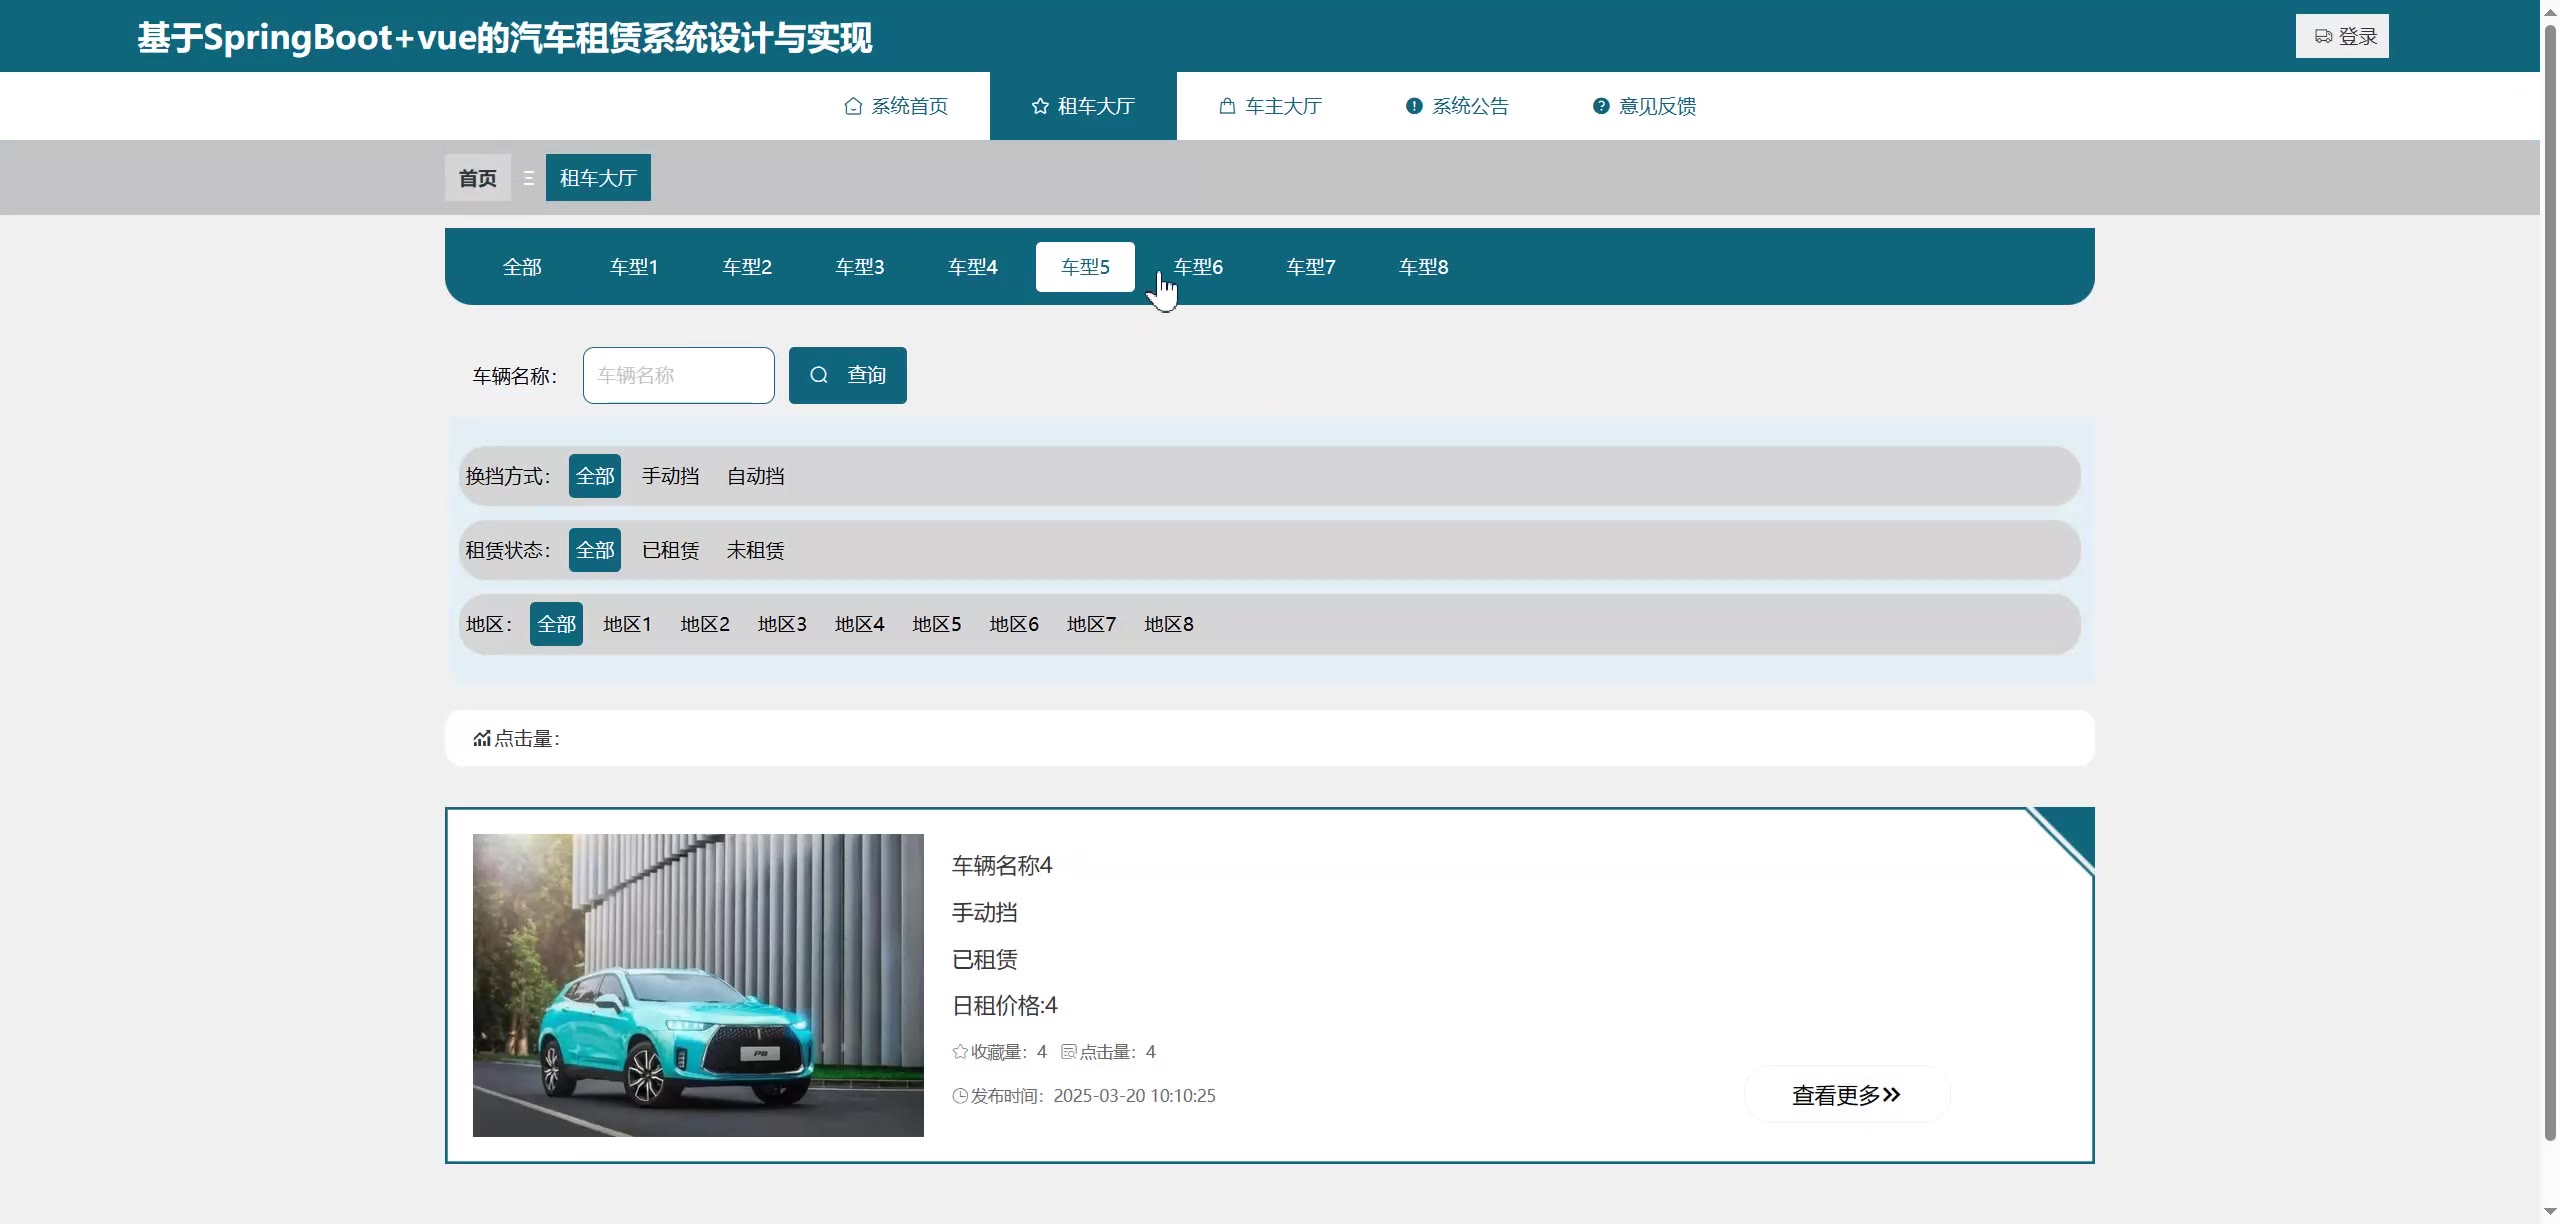Open 查看更多 details for 车辆名称4
The image size is (2560, 1224).
pyautogui.click(x=1846, y=1095)
